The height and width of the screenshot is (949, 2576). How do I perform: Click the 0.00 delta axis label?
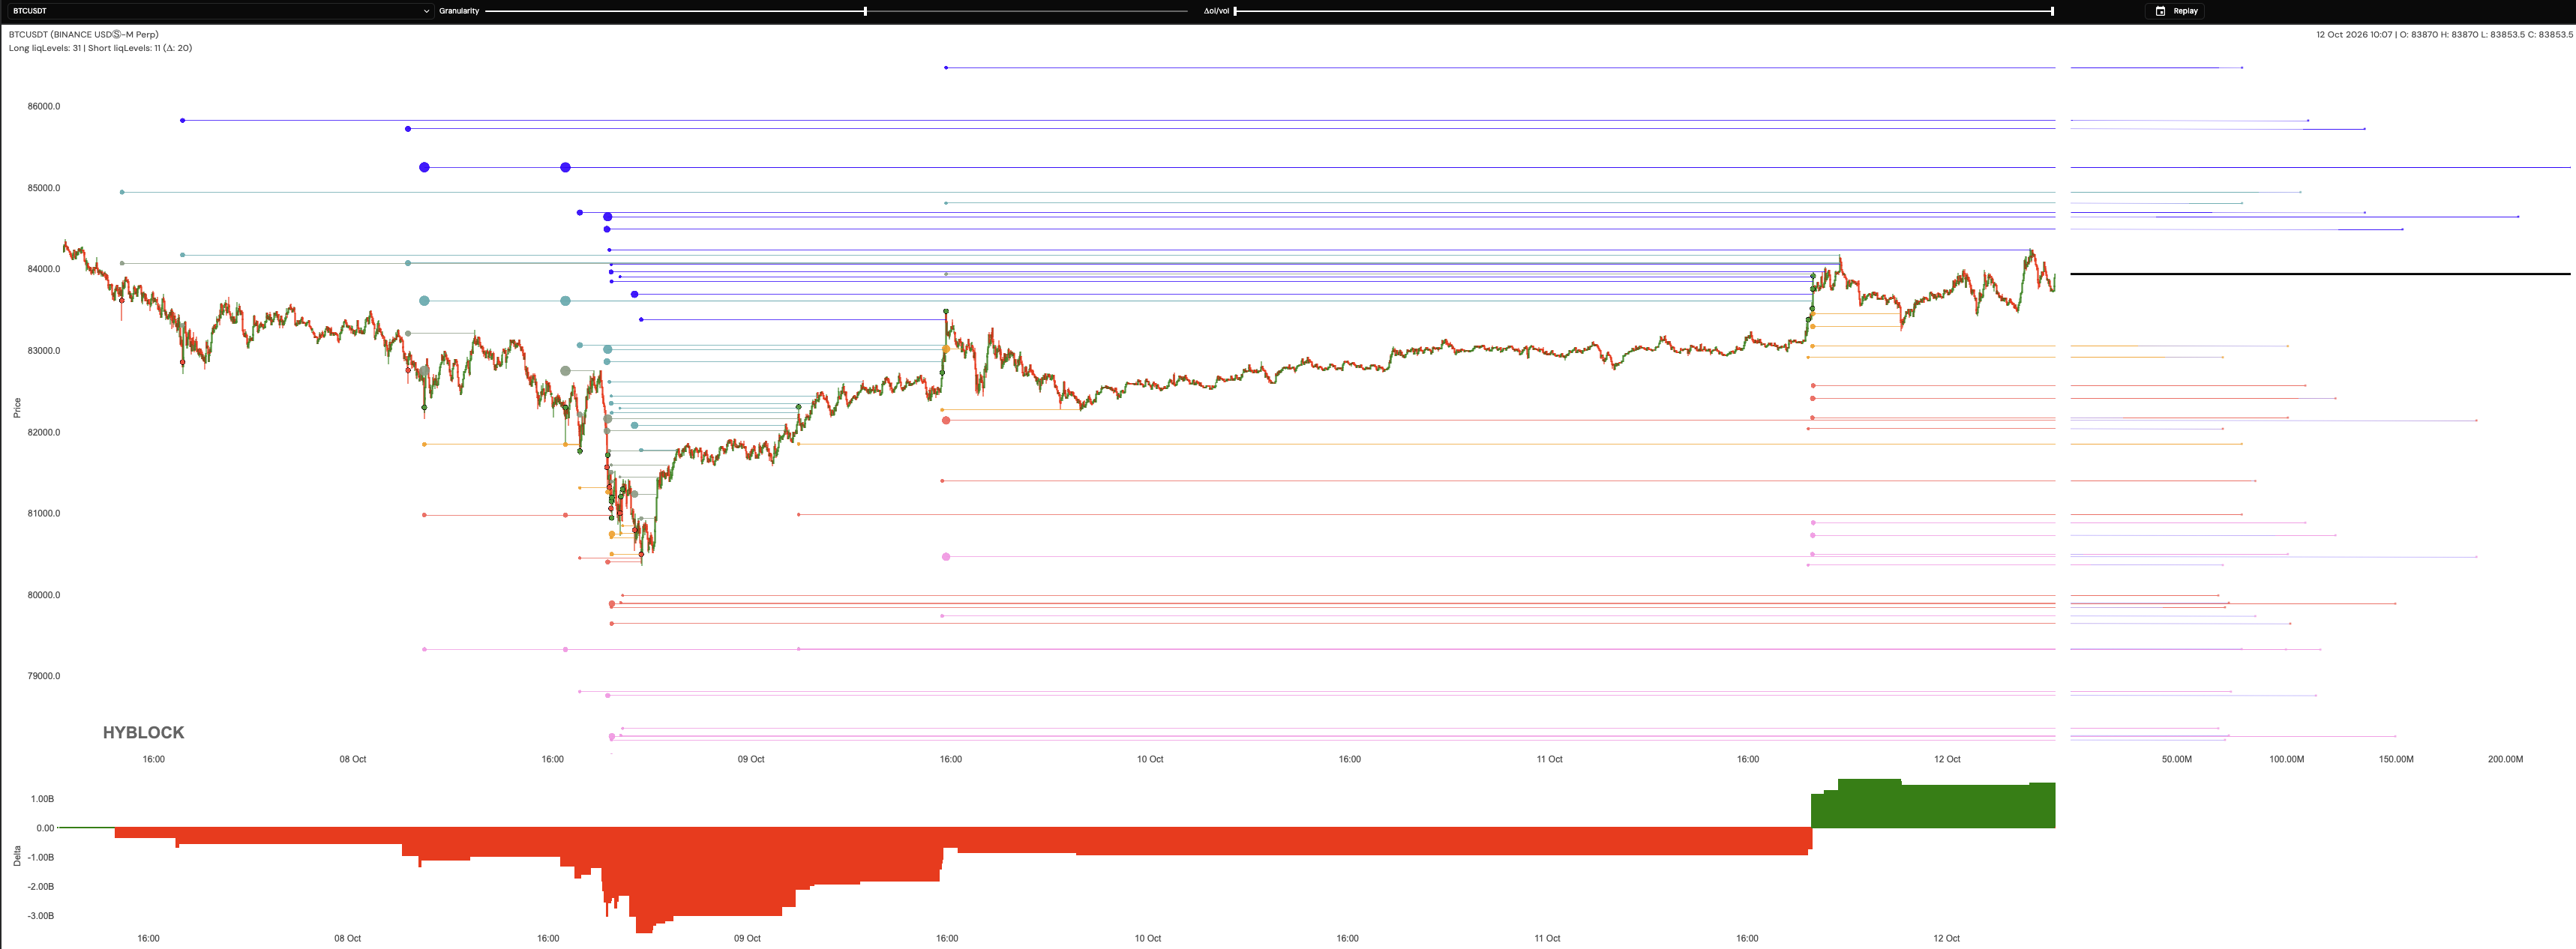pyautogui.click(x=45, y=828)
